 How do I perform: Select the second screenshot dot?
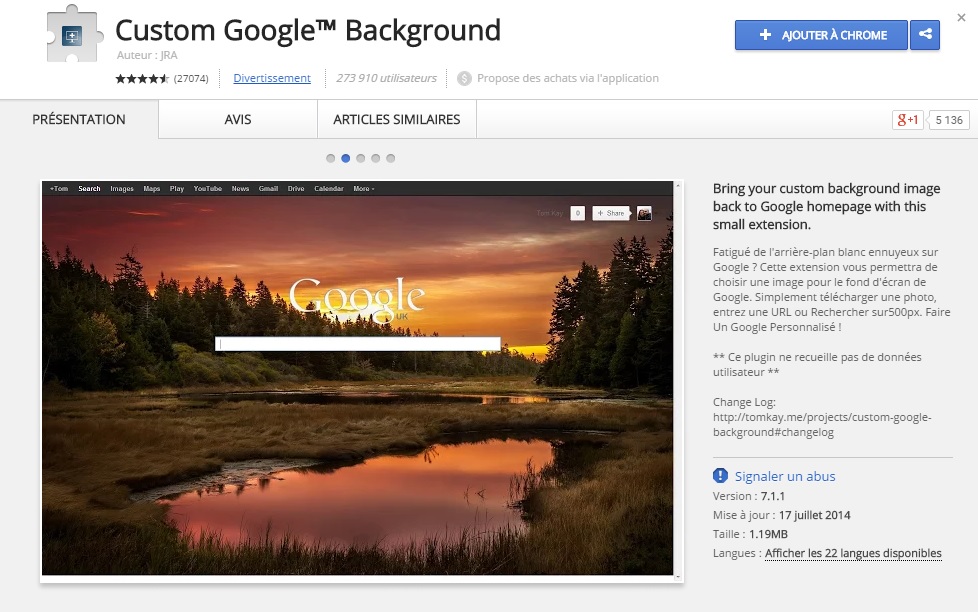pyautogui.click(x=346, y=158)
